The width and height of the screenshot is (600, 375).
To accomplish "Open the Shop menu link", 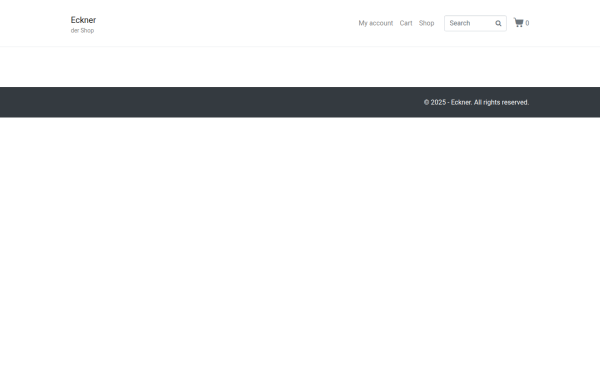I will [426, 23].
